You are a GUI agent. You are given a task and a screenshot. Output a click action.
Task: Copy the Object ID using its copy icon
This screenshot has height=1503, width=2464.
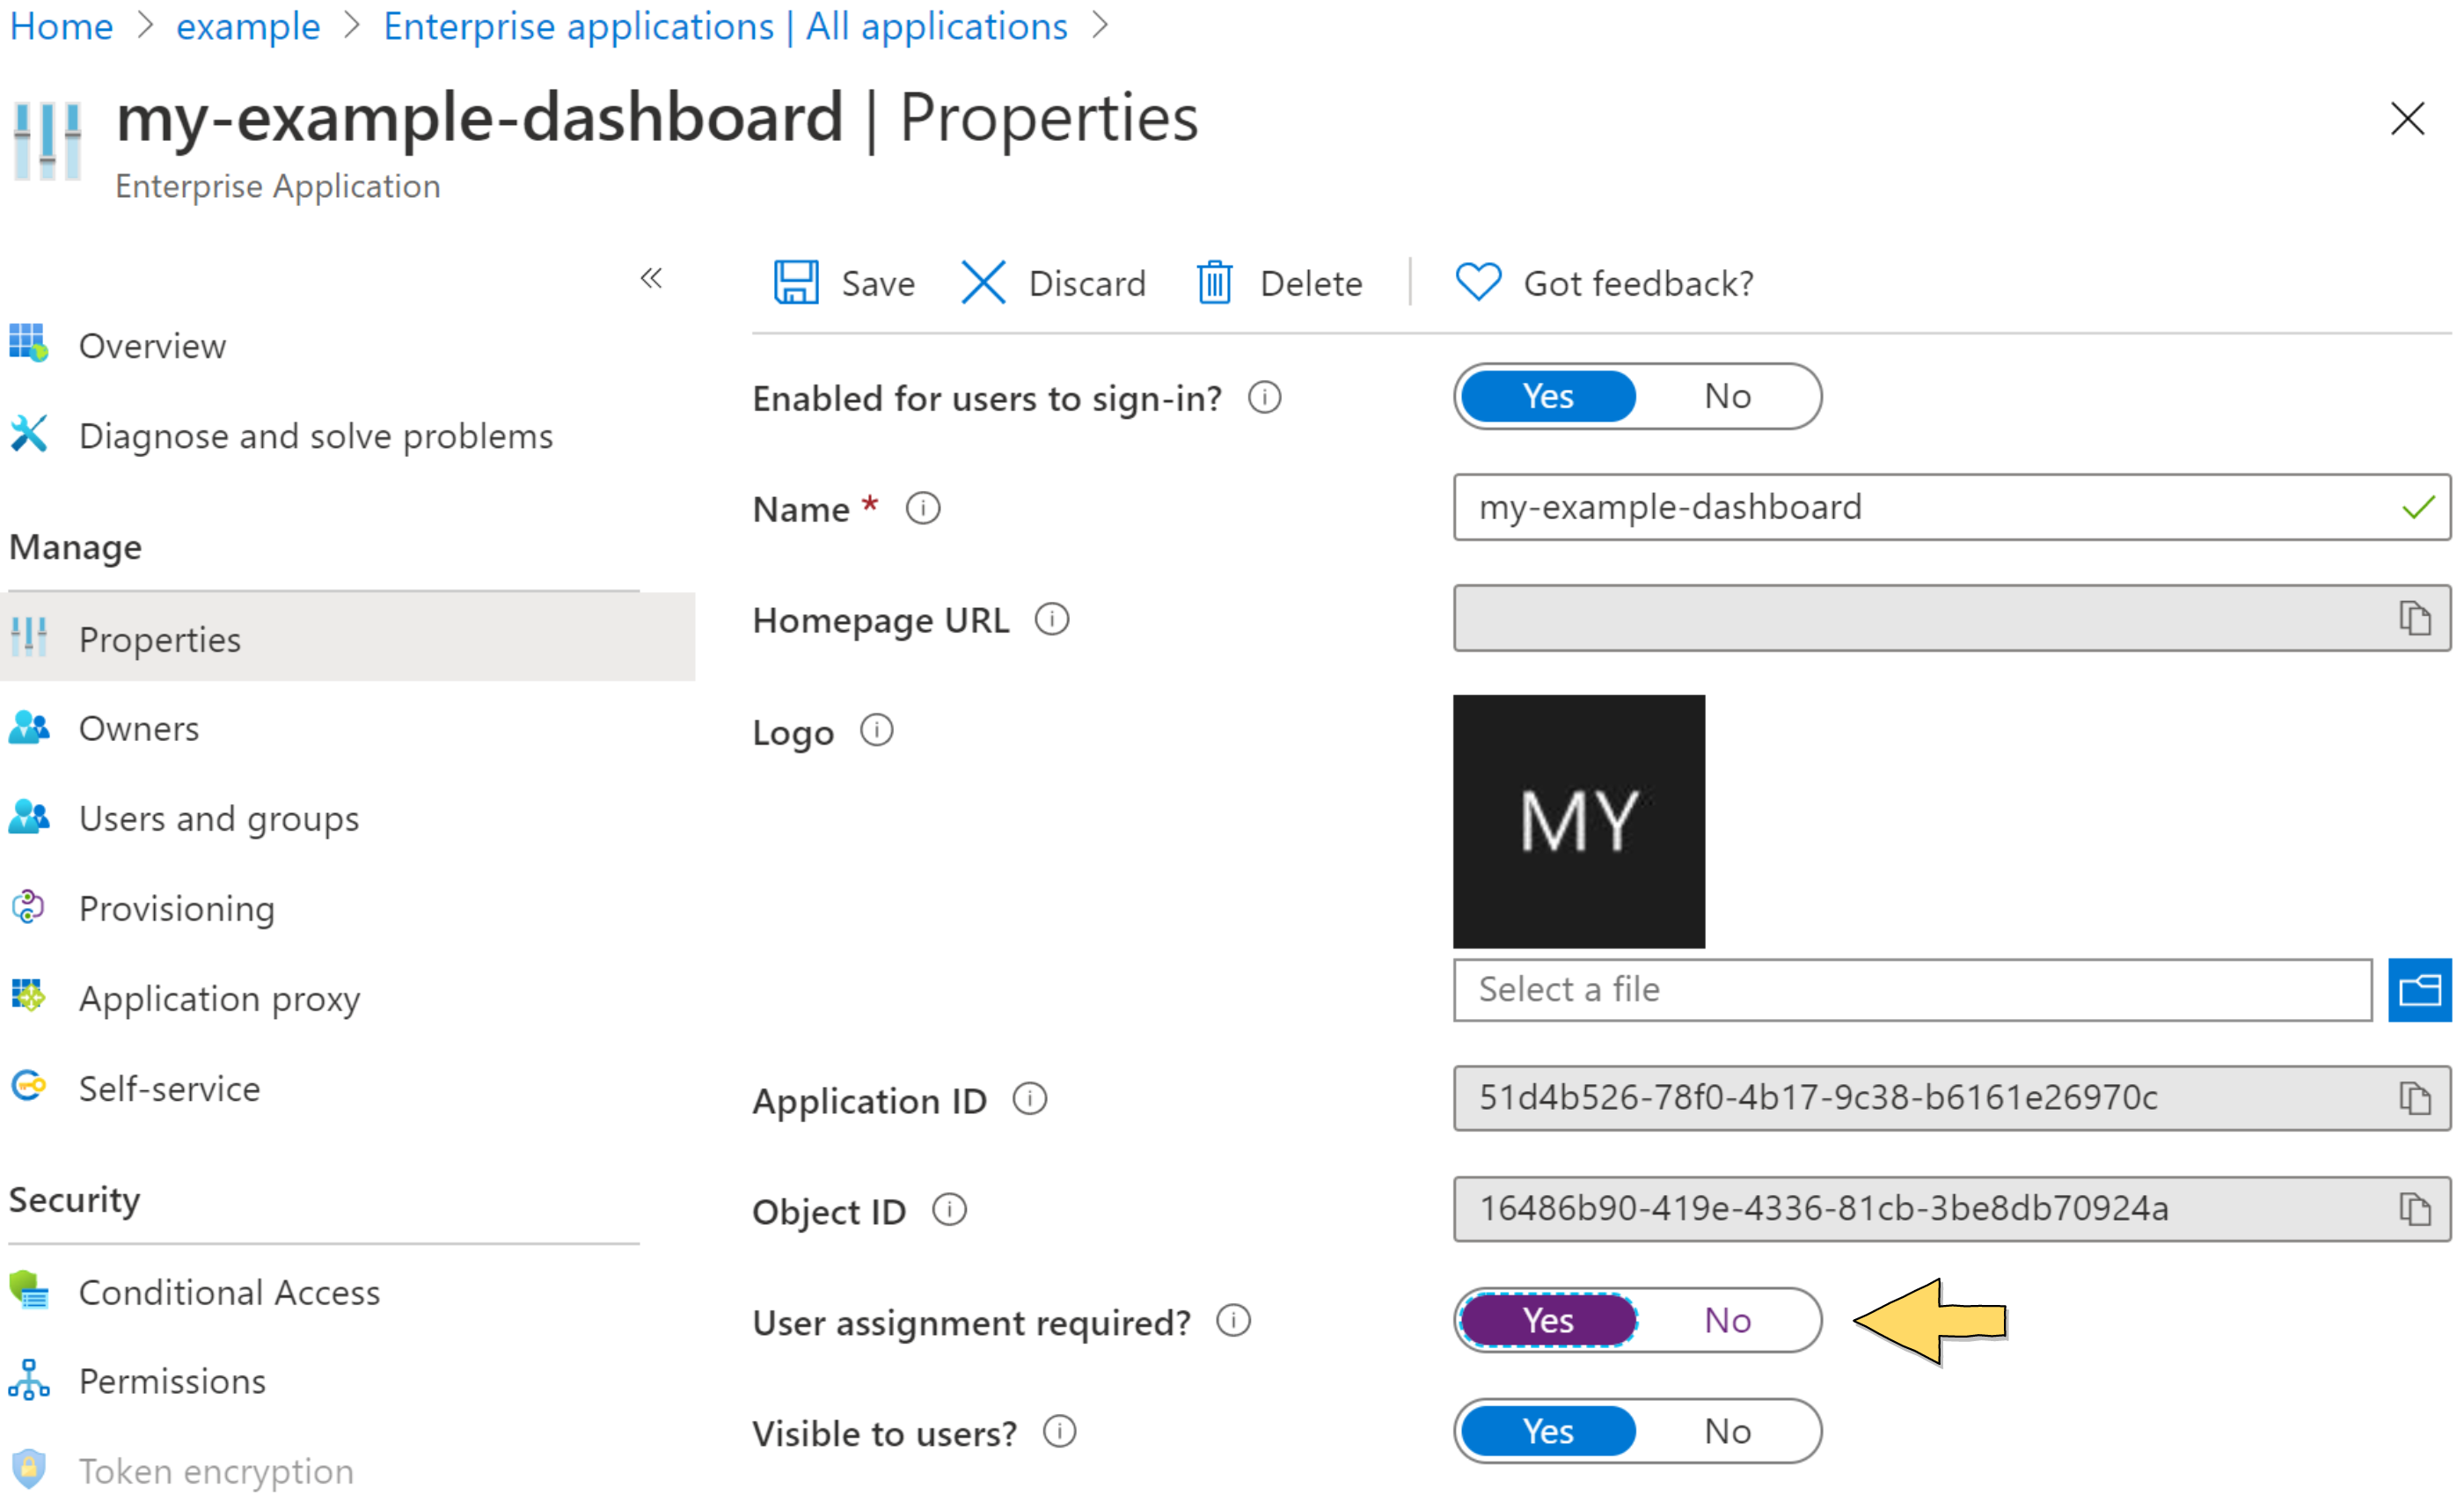[x=2417, y=1209]
